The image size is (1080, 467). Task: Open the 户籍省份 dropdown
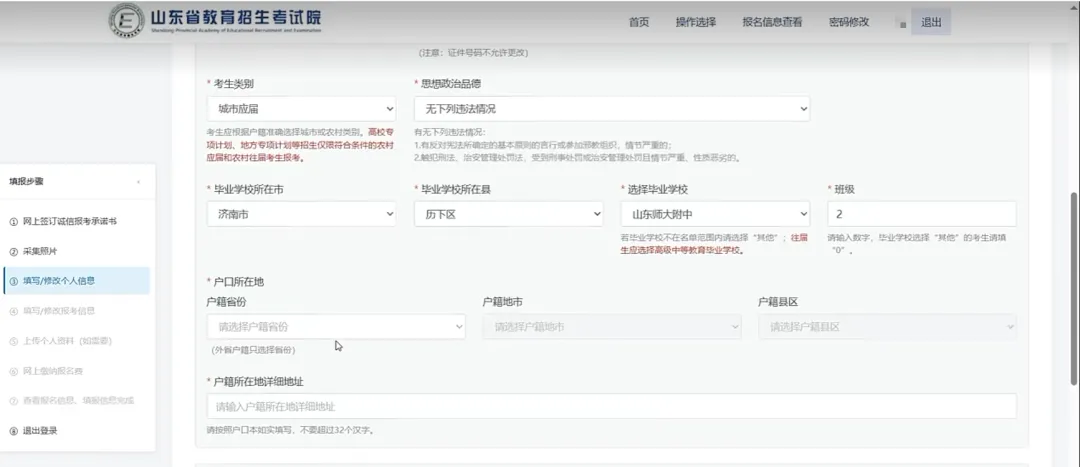(x=336, y=327)
